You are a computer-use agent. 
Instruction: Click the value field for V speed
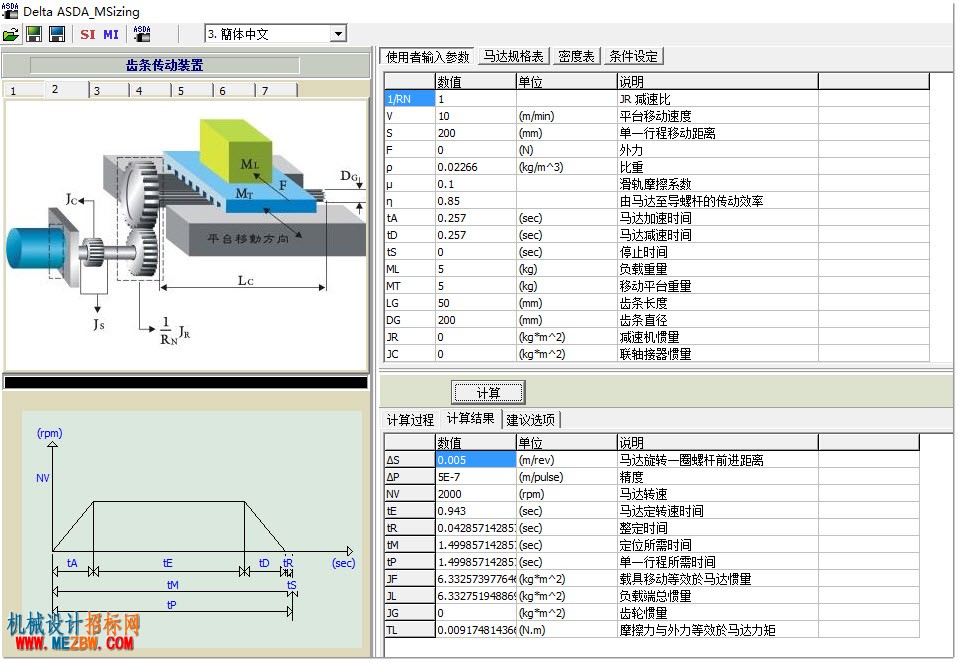tap(475, 116)
